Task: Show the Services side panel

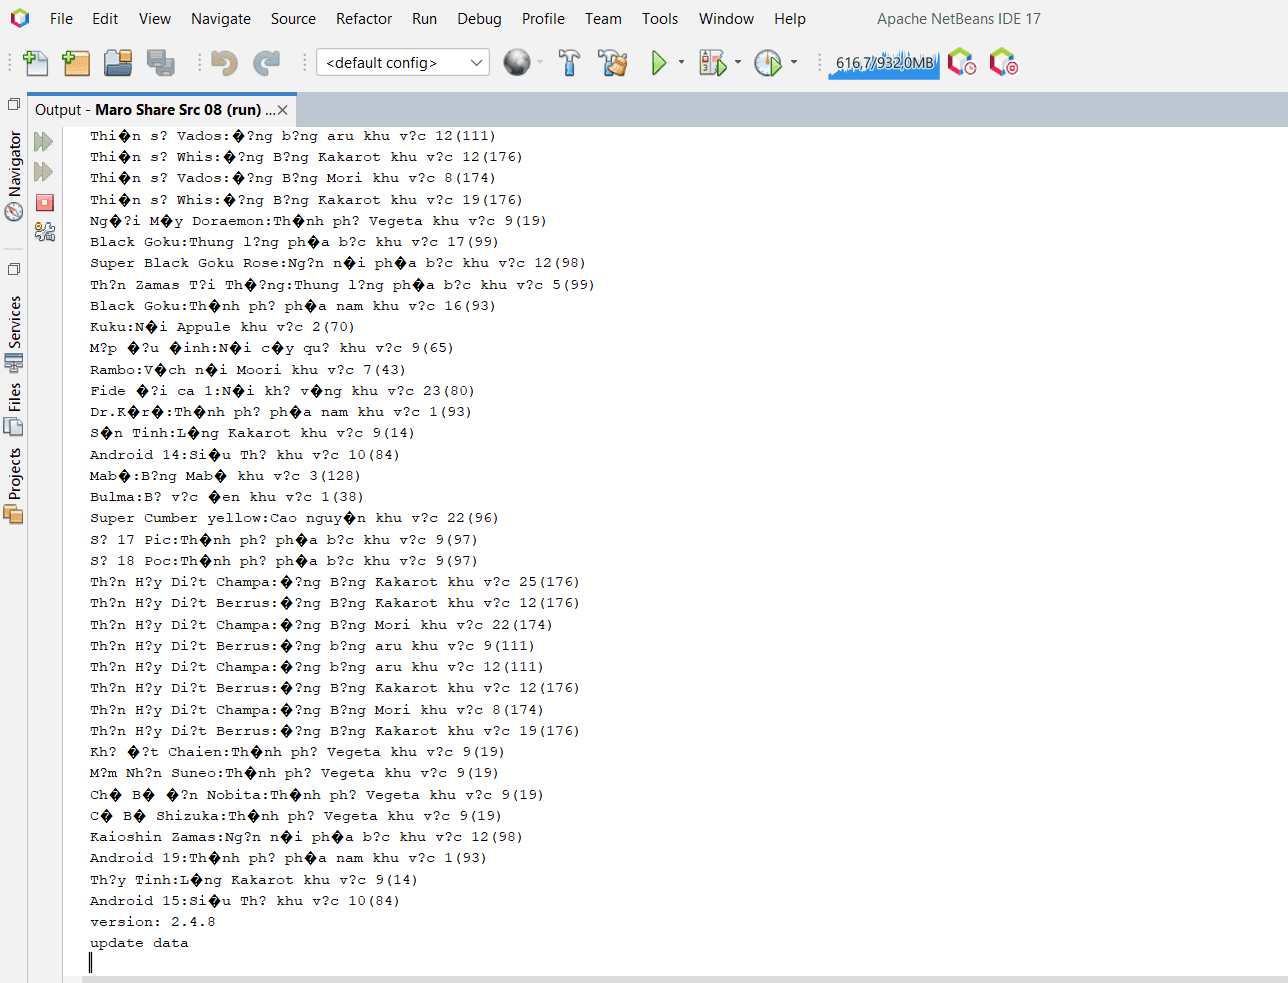Action: [14, 334]
